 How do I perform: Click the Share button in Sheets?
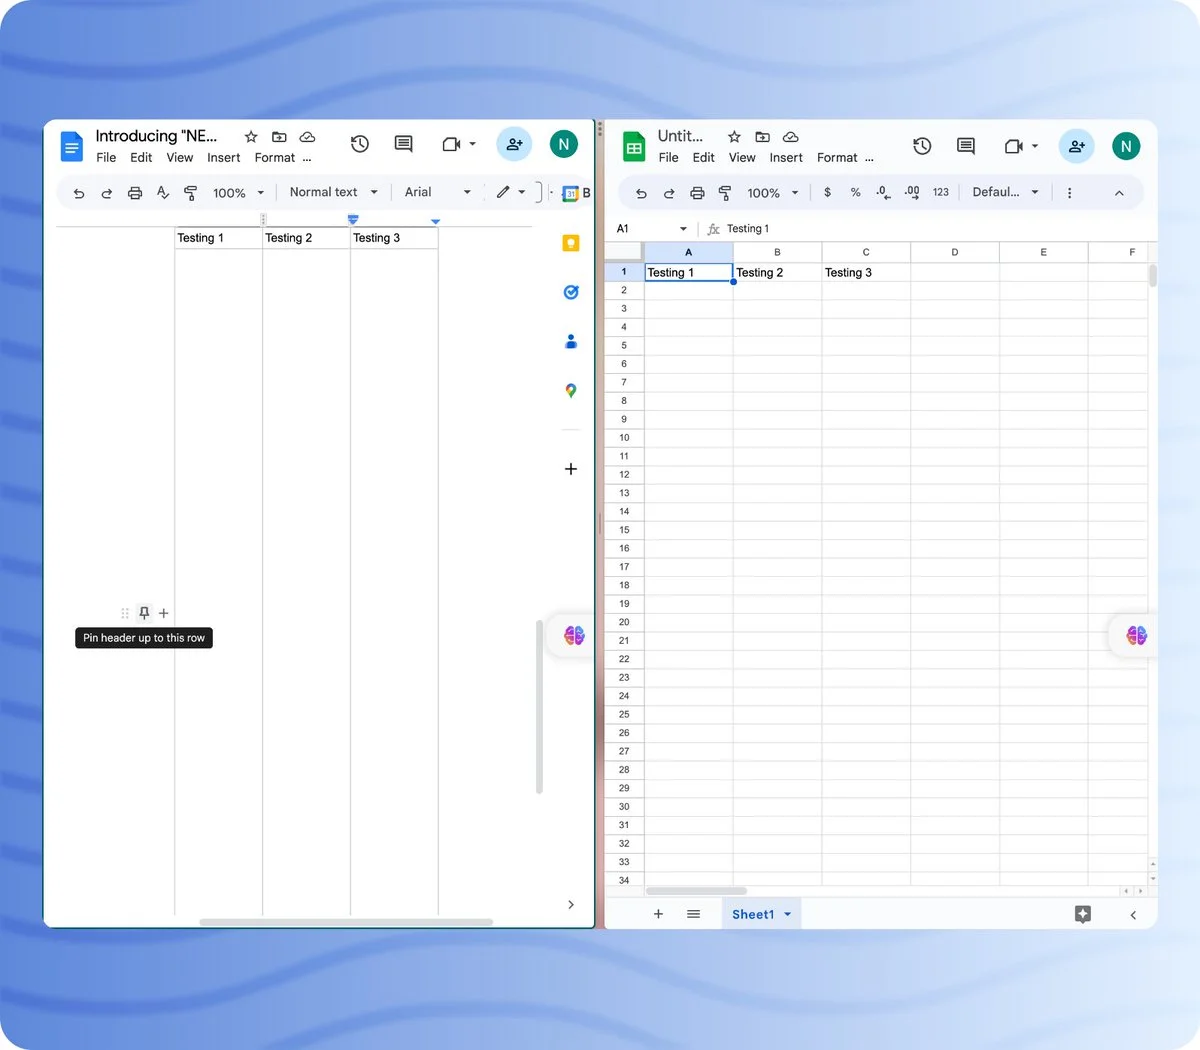tap(1077, 146)
